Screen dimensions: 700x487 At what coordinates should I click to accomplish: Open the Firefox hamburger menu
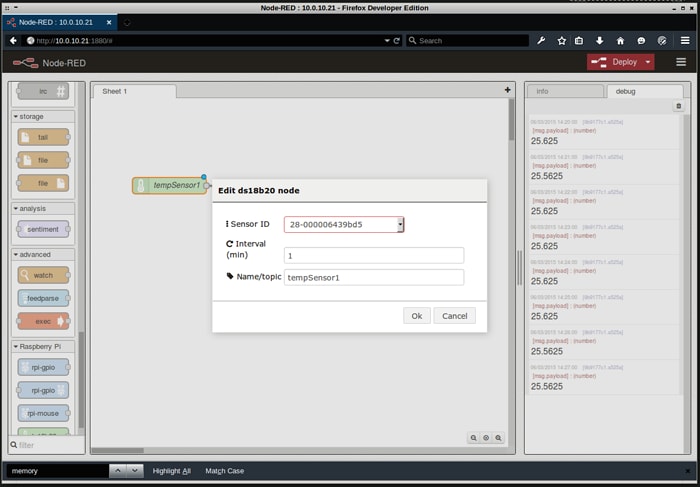685,41
